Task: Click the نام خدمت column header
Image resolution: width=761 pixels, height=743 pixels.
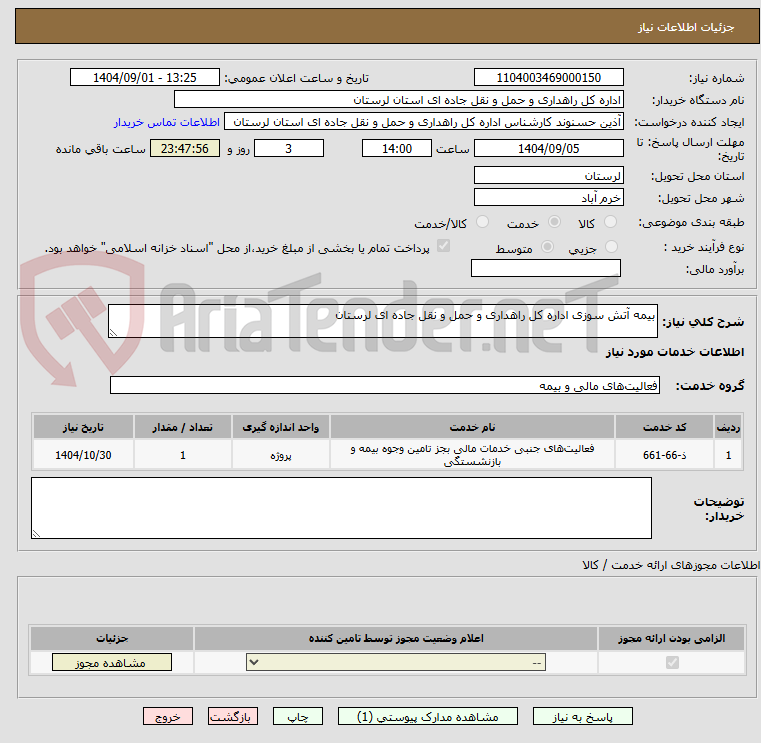Action: coord(472,427)
